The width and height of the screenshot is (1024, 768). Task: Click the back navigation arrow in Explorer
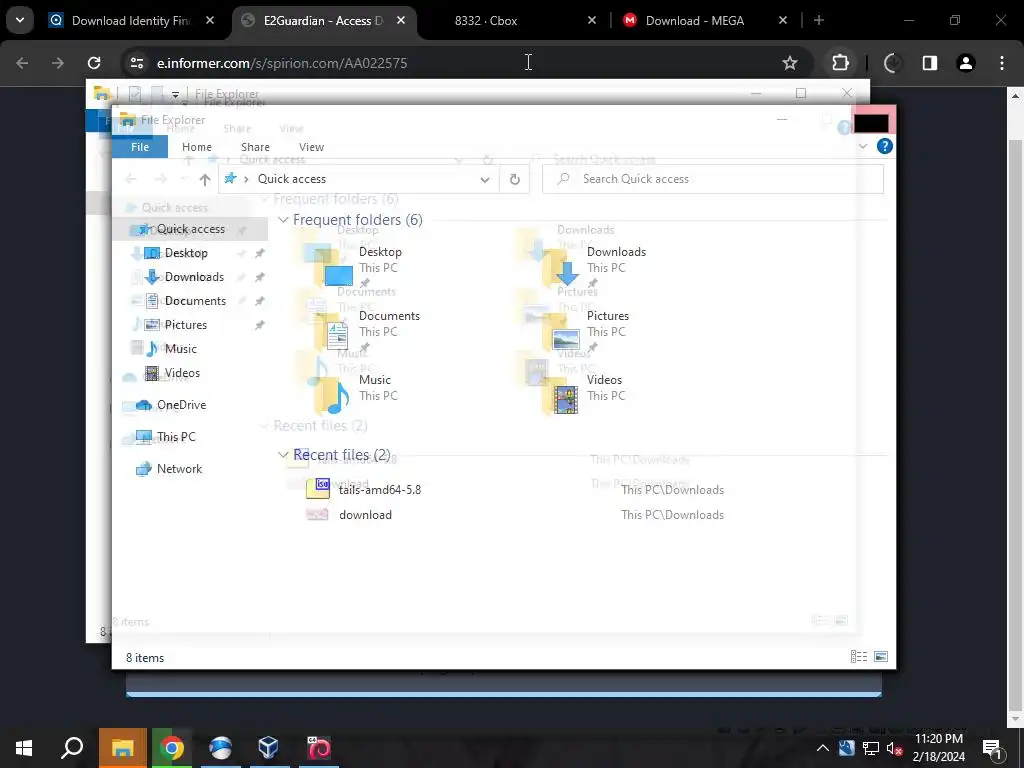click(x=131, y=179)
